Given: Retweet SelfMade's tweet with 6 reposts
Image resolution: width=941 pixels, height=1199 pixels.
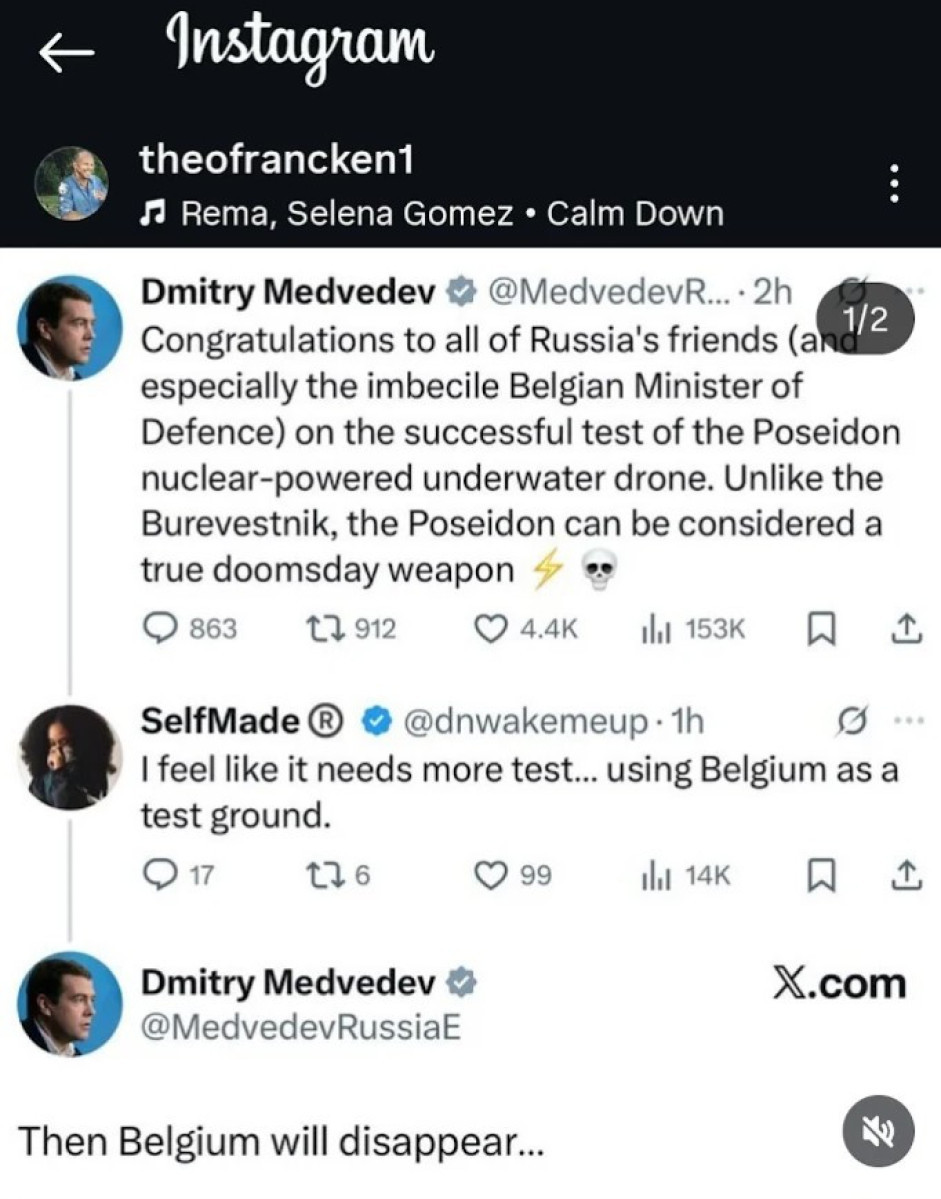Looking at the screenshot, I should [323, 876].
